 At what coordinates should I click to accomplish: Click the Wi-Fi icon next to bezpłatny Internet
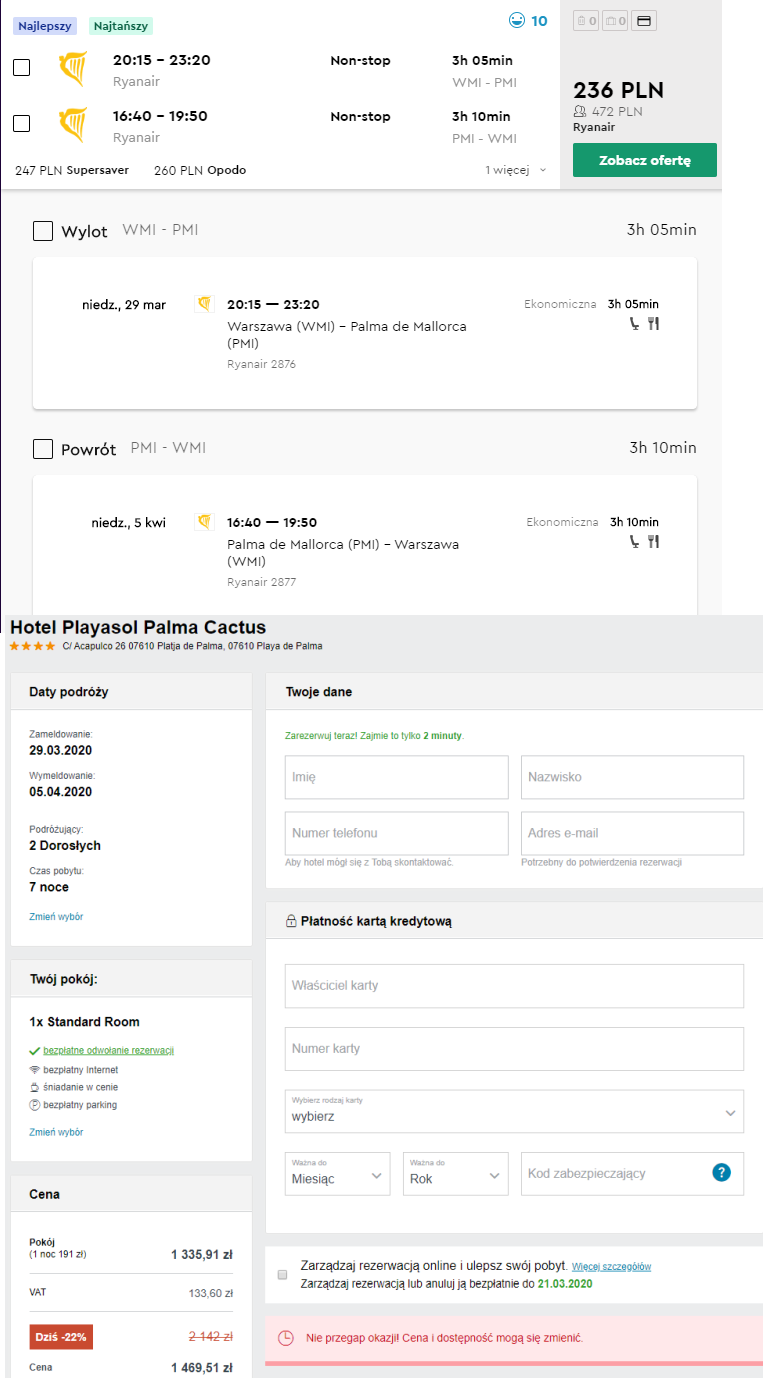35,1069
